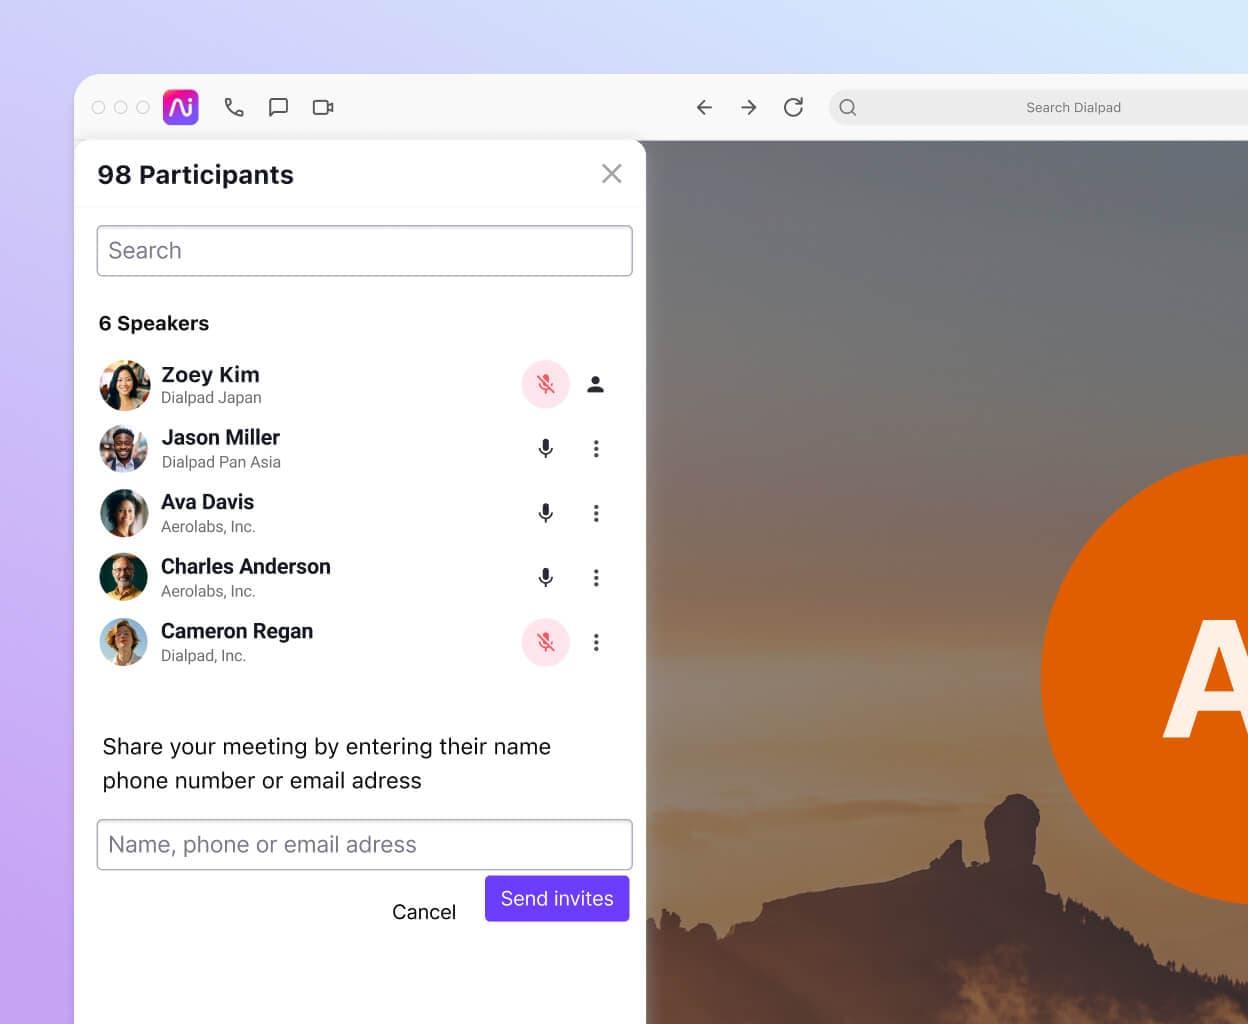Screen dimensions: 1248x1024
Task: Click the person icon beside Zoey Kim
Action: point(595,384)
